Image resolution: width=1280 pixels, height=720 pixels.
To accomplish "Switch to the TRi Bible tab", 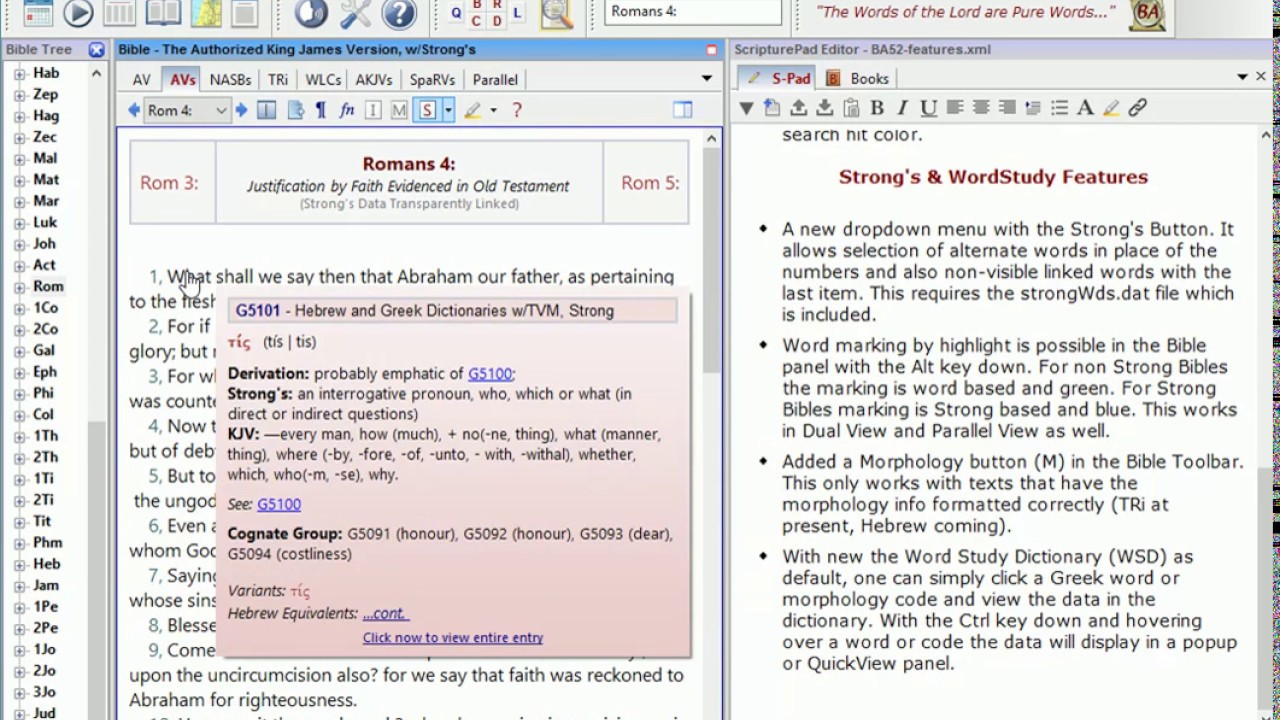I will [278, 80].
